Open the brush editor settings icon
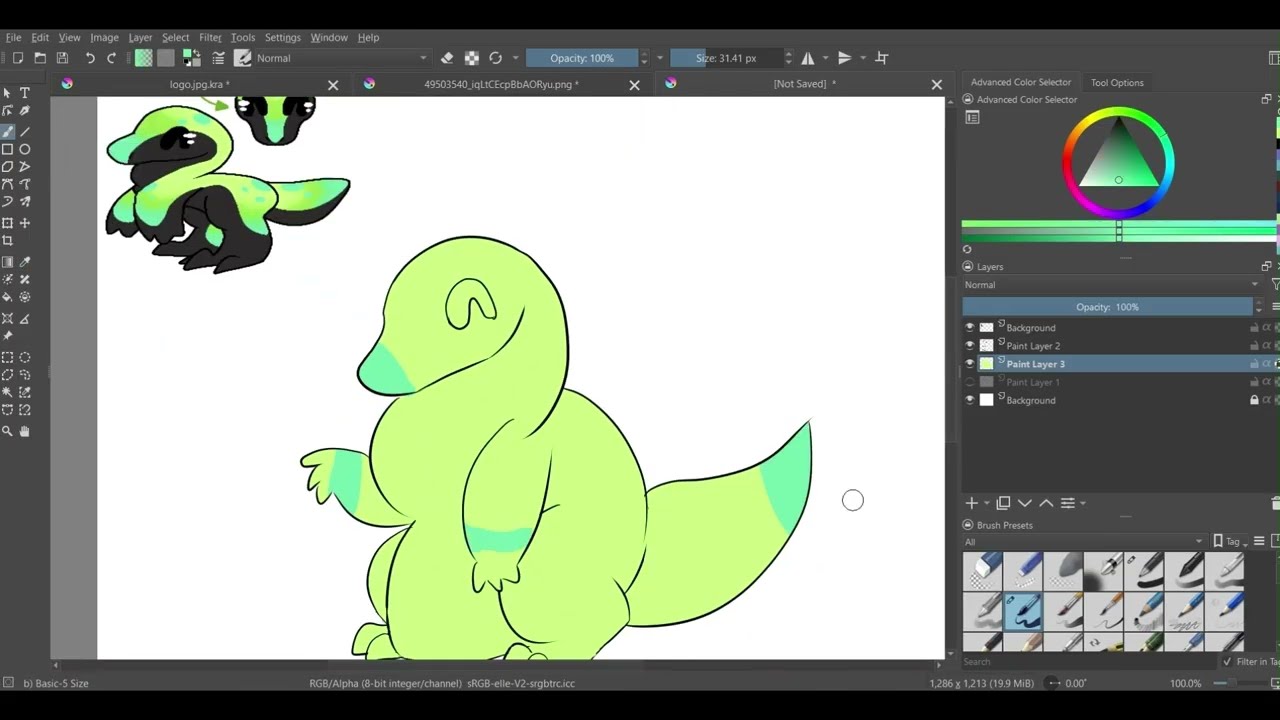The width and height of the screenshot is (1280, 720). (218, 58)
